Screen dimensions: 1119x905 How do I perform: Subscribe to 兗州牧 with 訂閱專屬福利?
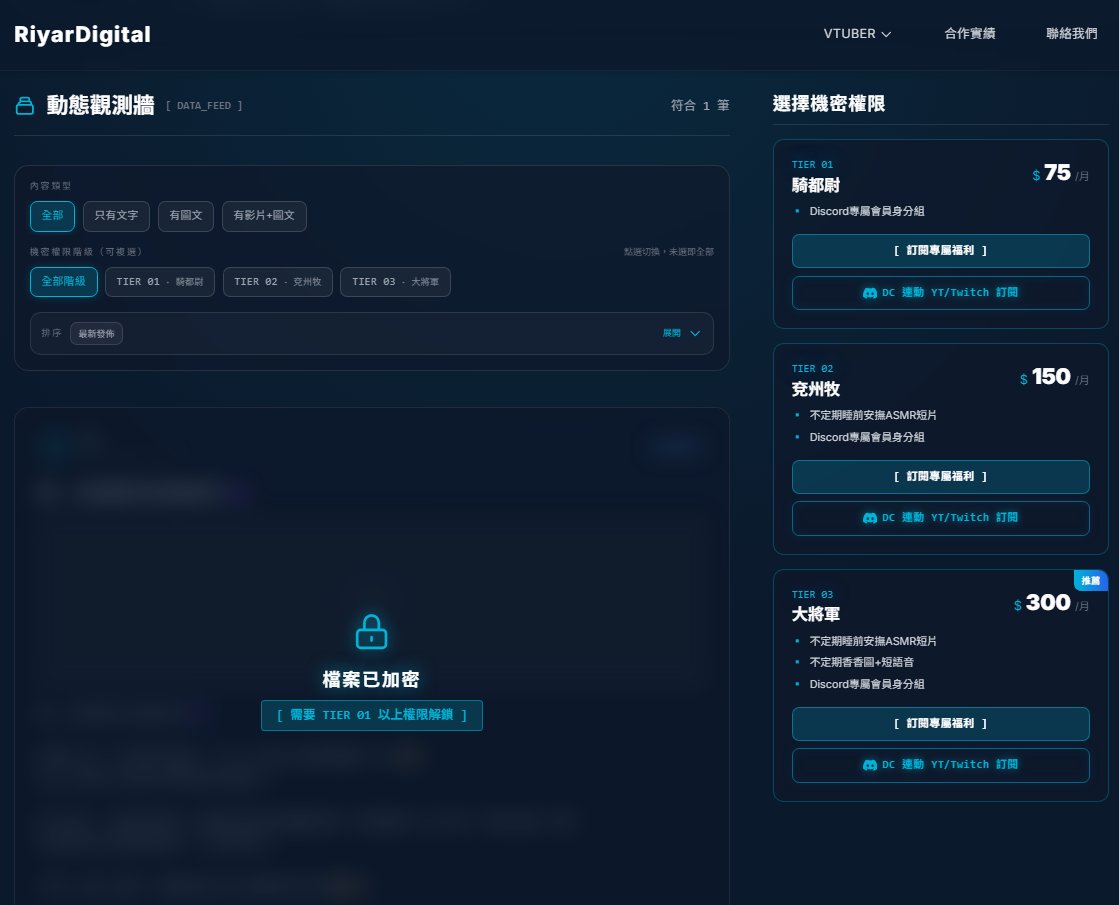pos(941,477)
